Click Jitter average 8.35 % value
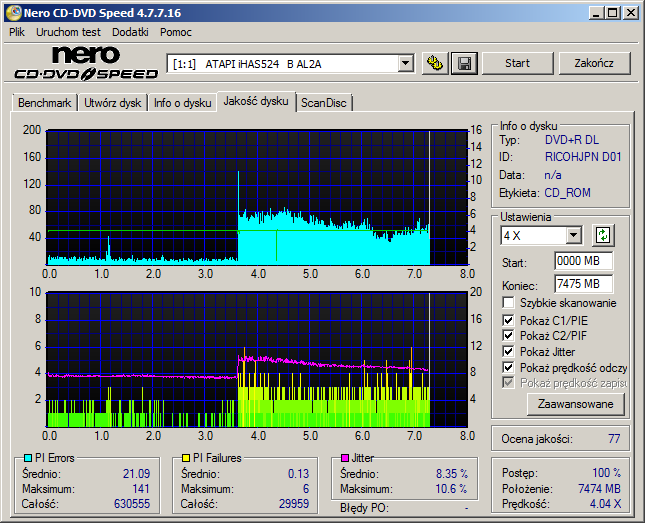Image resolution: width=645 pixels, height=523 pixels. coord(452,474)
